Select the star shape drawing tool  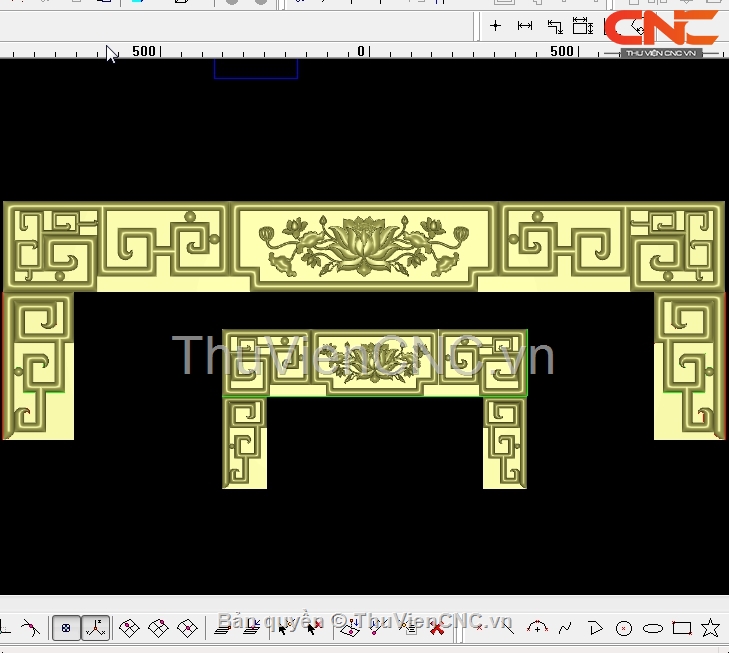(710, 628)
